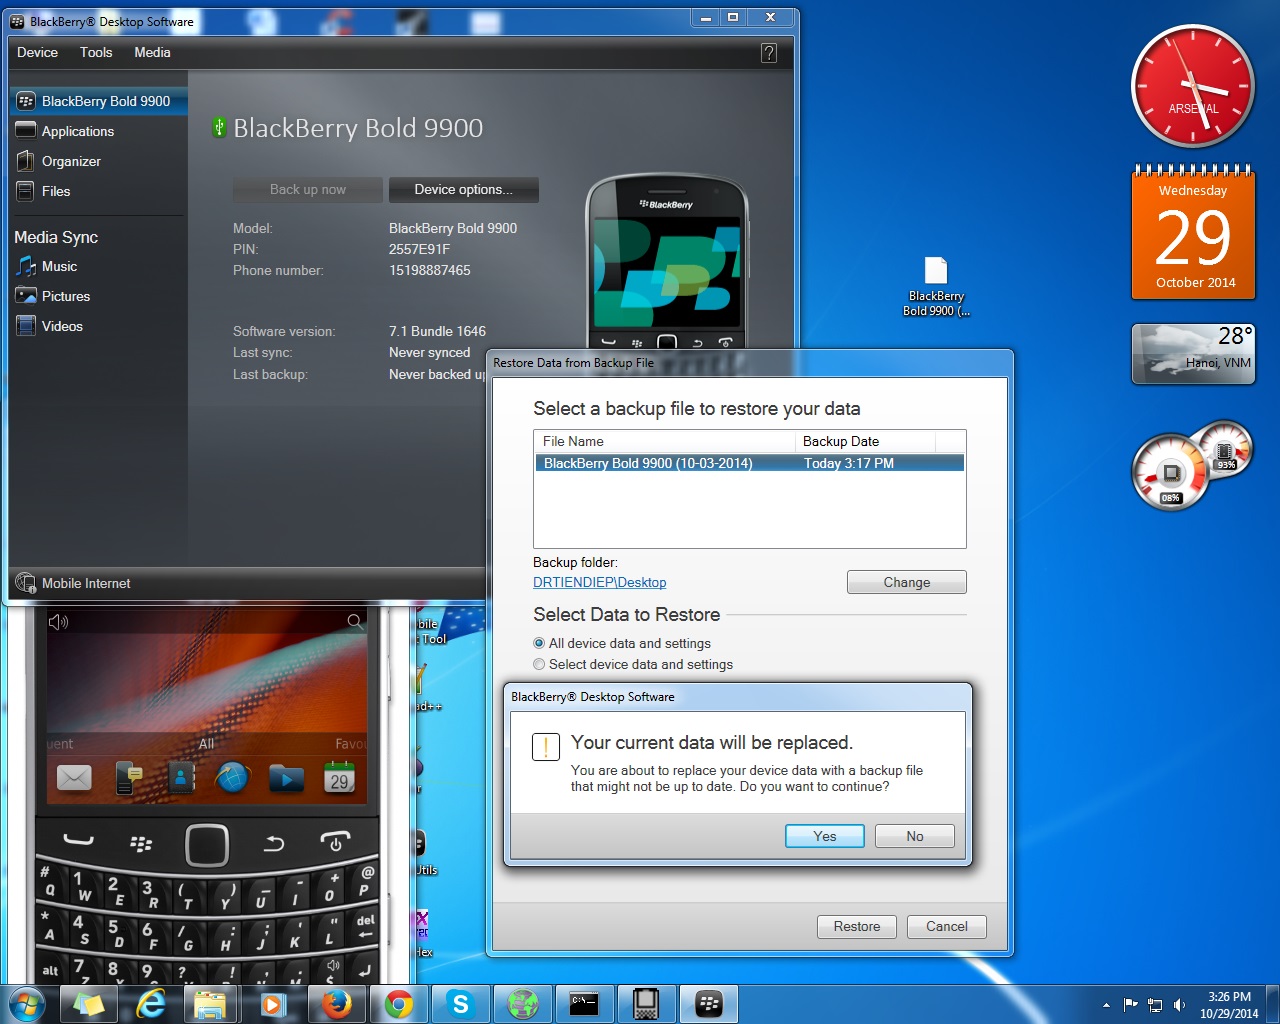This screenshot has height=1024, width=1280.
Task: Open Applications in the sidebar
Action: (77, 131)
